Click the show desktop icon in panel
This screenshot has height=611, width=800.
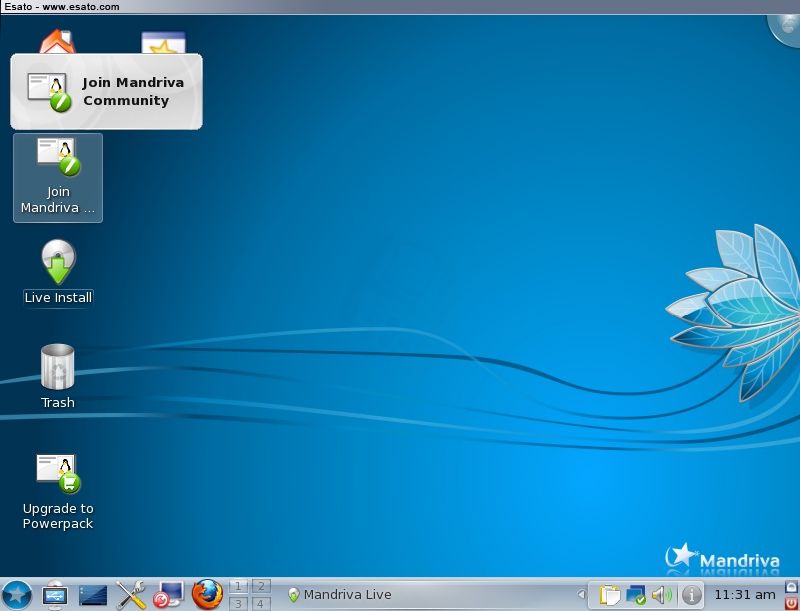coord(93,595)
